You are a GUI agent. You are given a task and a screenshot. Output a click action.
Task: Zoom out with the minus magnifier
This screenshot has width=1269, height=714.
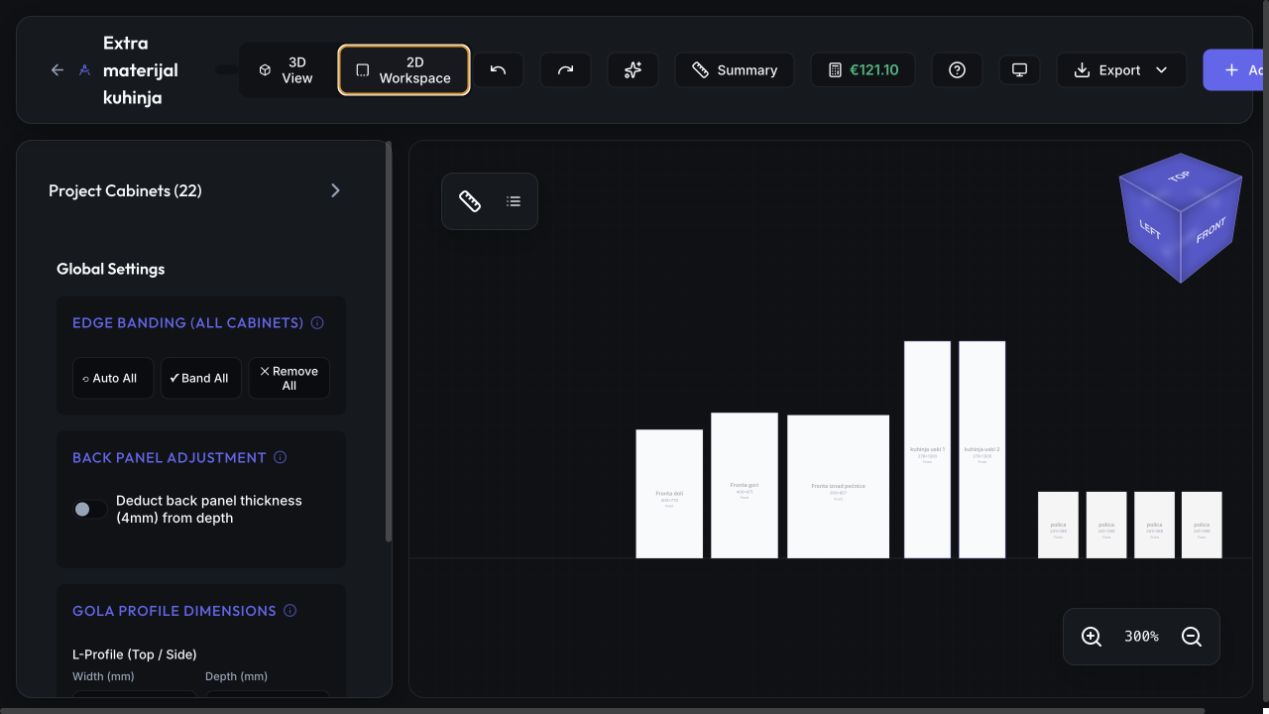click(1191, 636)
